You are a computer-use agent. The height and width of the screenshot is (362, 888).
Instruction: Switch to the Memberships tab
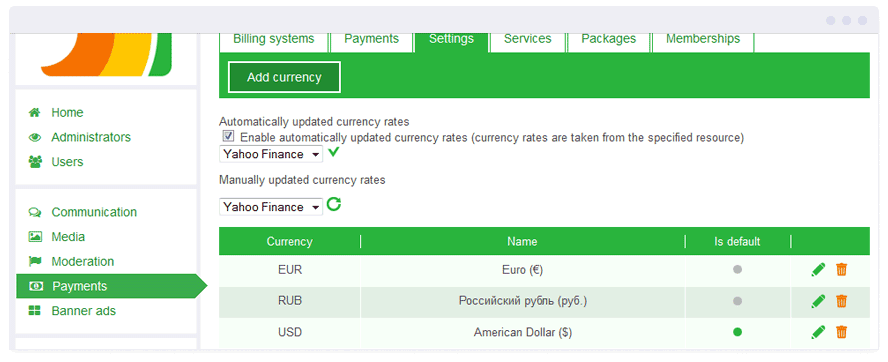click(703, 39)
